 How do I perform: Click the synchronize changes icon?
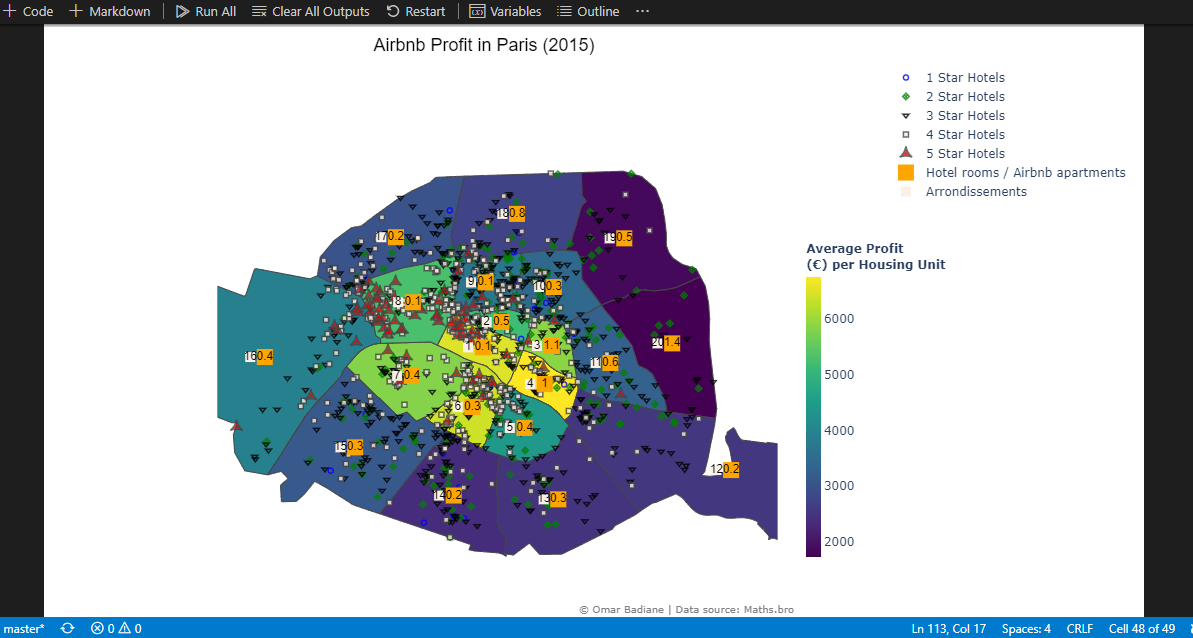click(x=68, y=628)
